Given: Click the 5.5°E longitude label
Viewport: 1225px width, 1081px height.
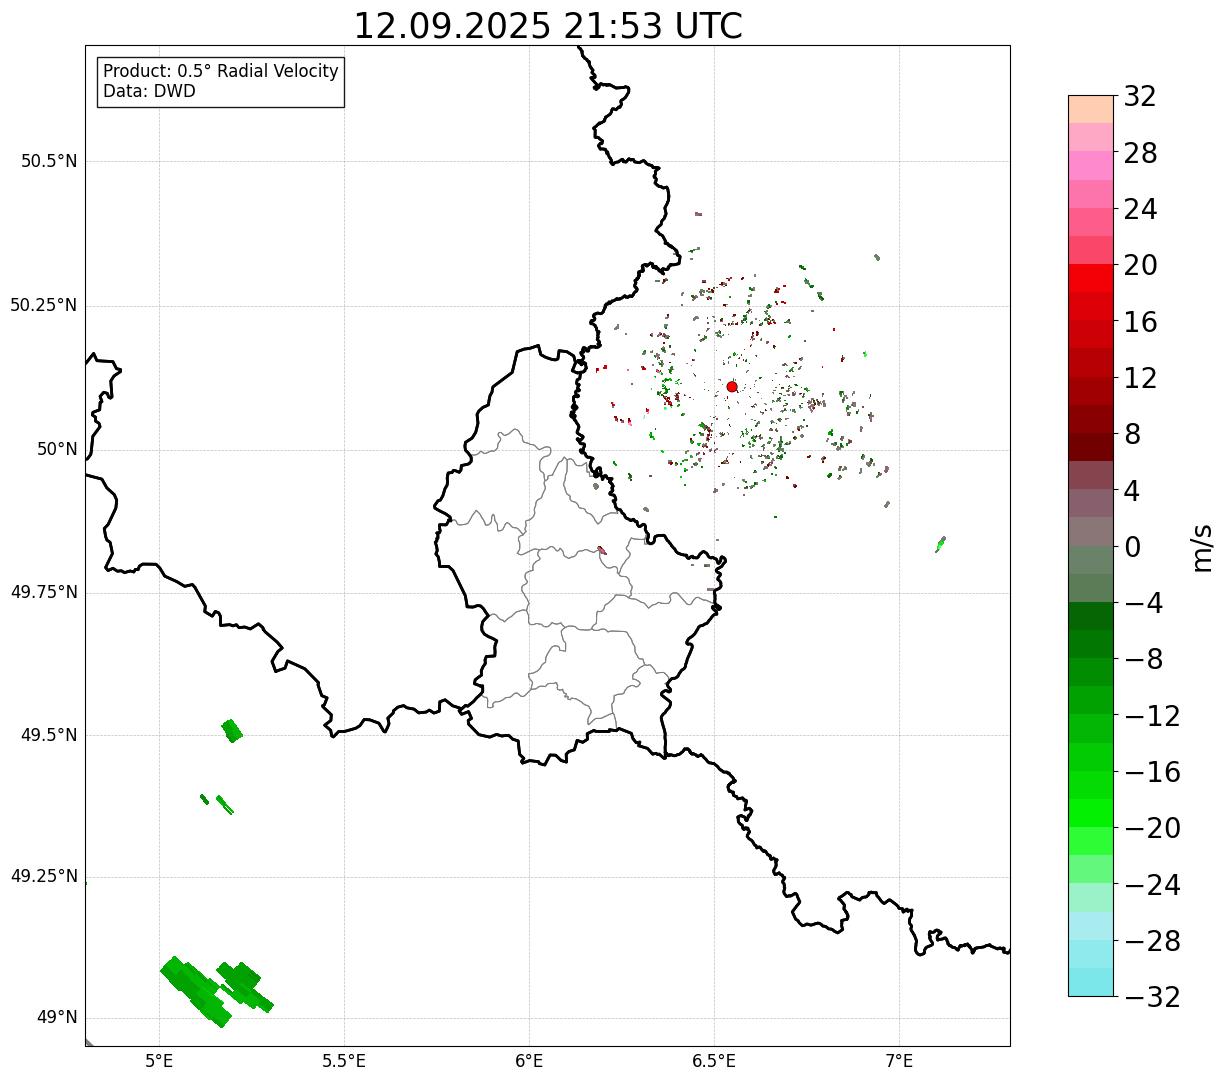Looking at the screenshot, I should point(344,1060).
